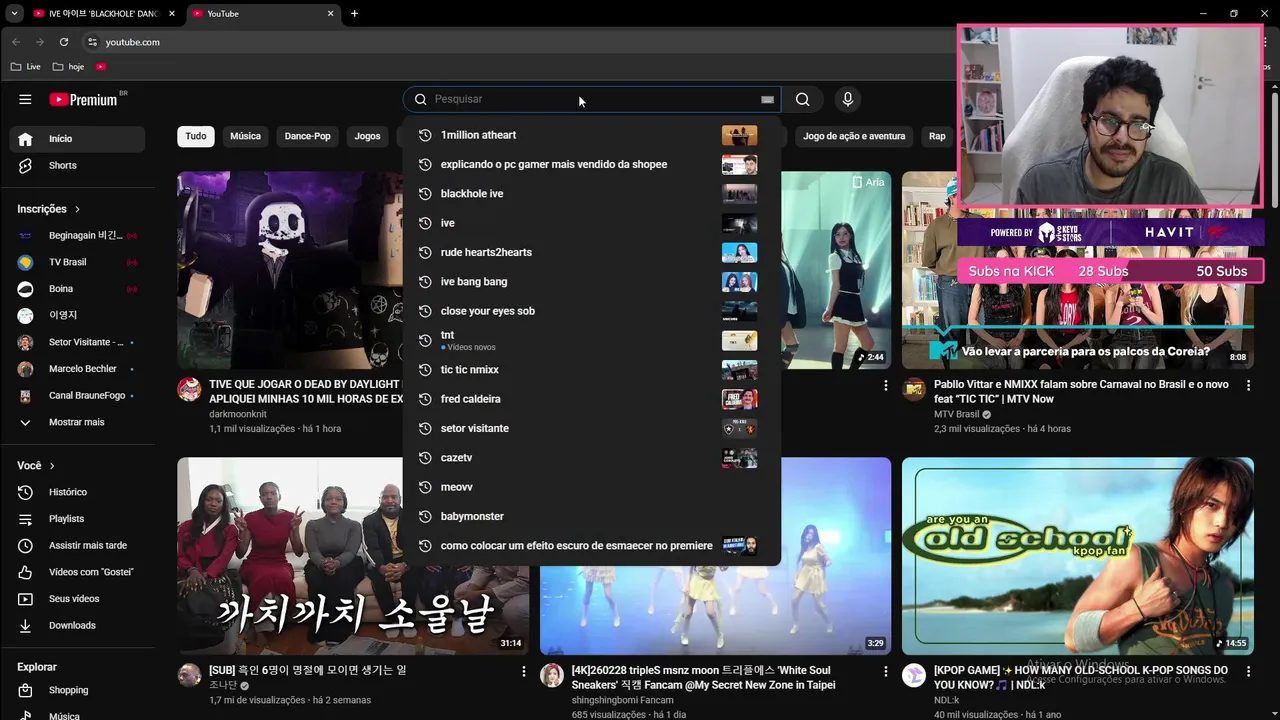Image resolution: width=1280 pixels, height=720 pixels.
Task: Open Beginagain channel subscription
Action: [77, 235]
